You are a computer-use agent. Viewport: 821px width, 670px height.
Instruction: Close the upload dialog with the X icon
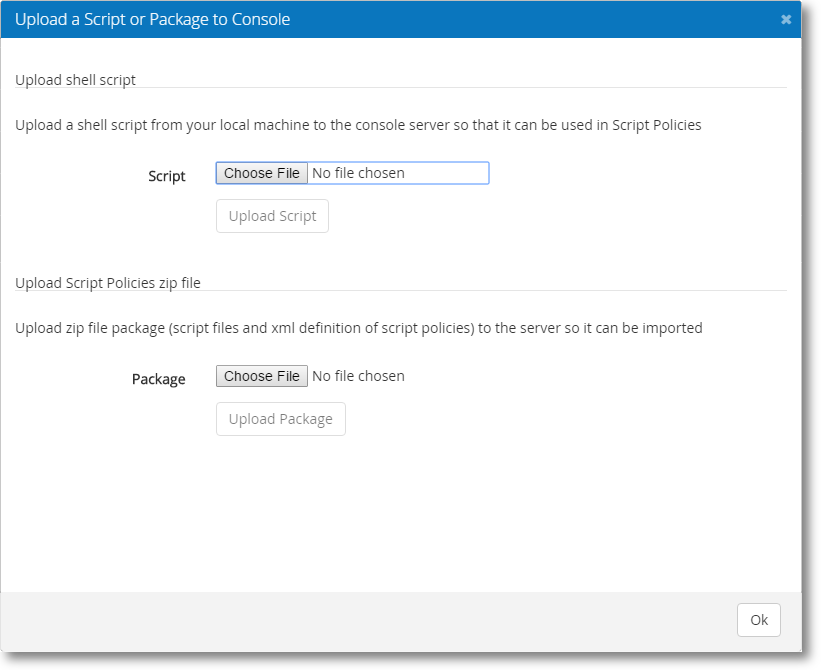pos(786,18)
